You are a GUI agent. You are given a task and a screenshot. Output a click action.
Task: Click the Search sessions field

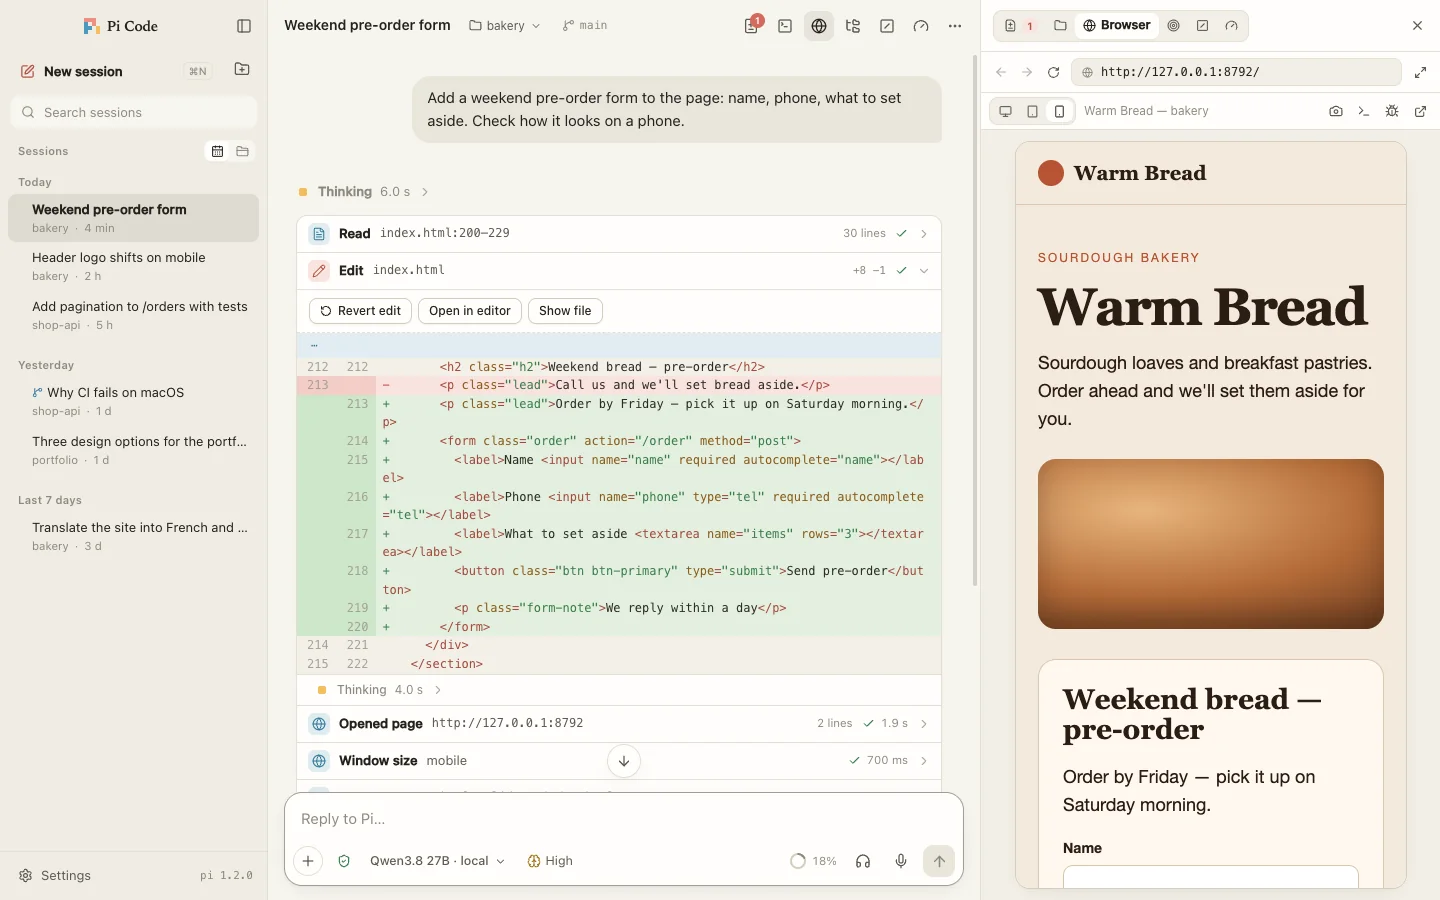point(134,112)
